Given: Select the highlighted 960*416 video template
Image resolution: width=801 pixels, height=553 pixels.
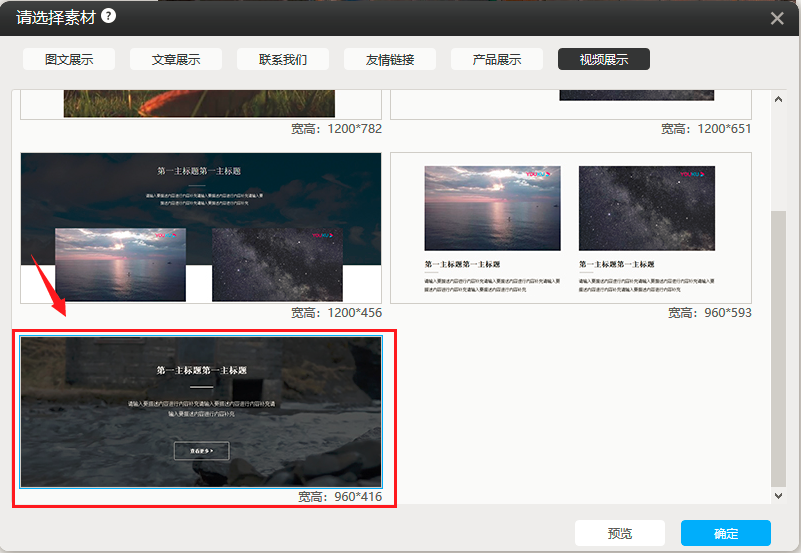Looking at the screenshot, I should pyautogui.click(x=201, y=411).
